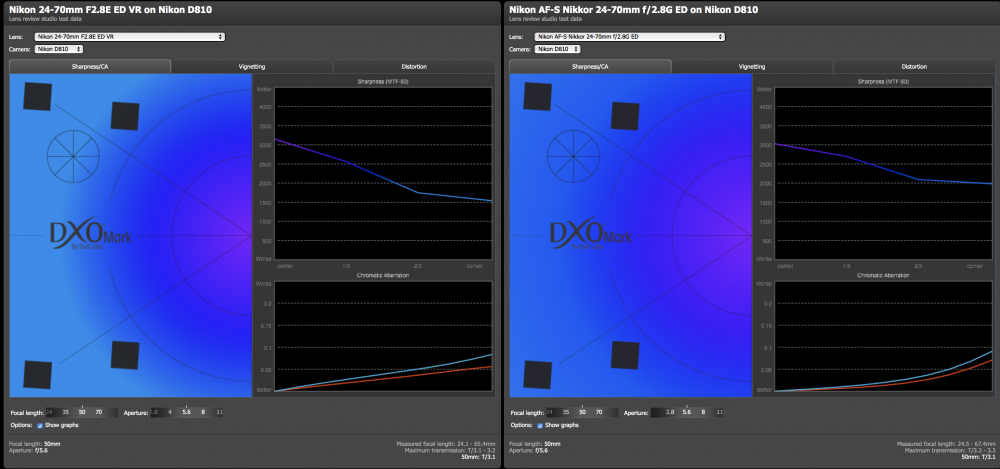
Task: Set left aperture slider to 11
Action: click(219, 413)
